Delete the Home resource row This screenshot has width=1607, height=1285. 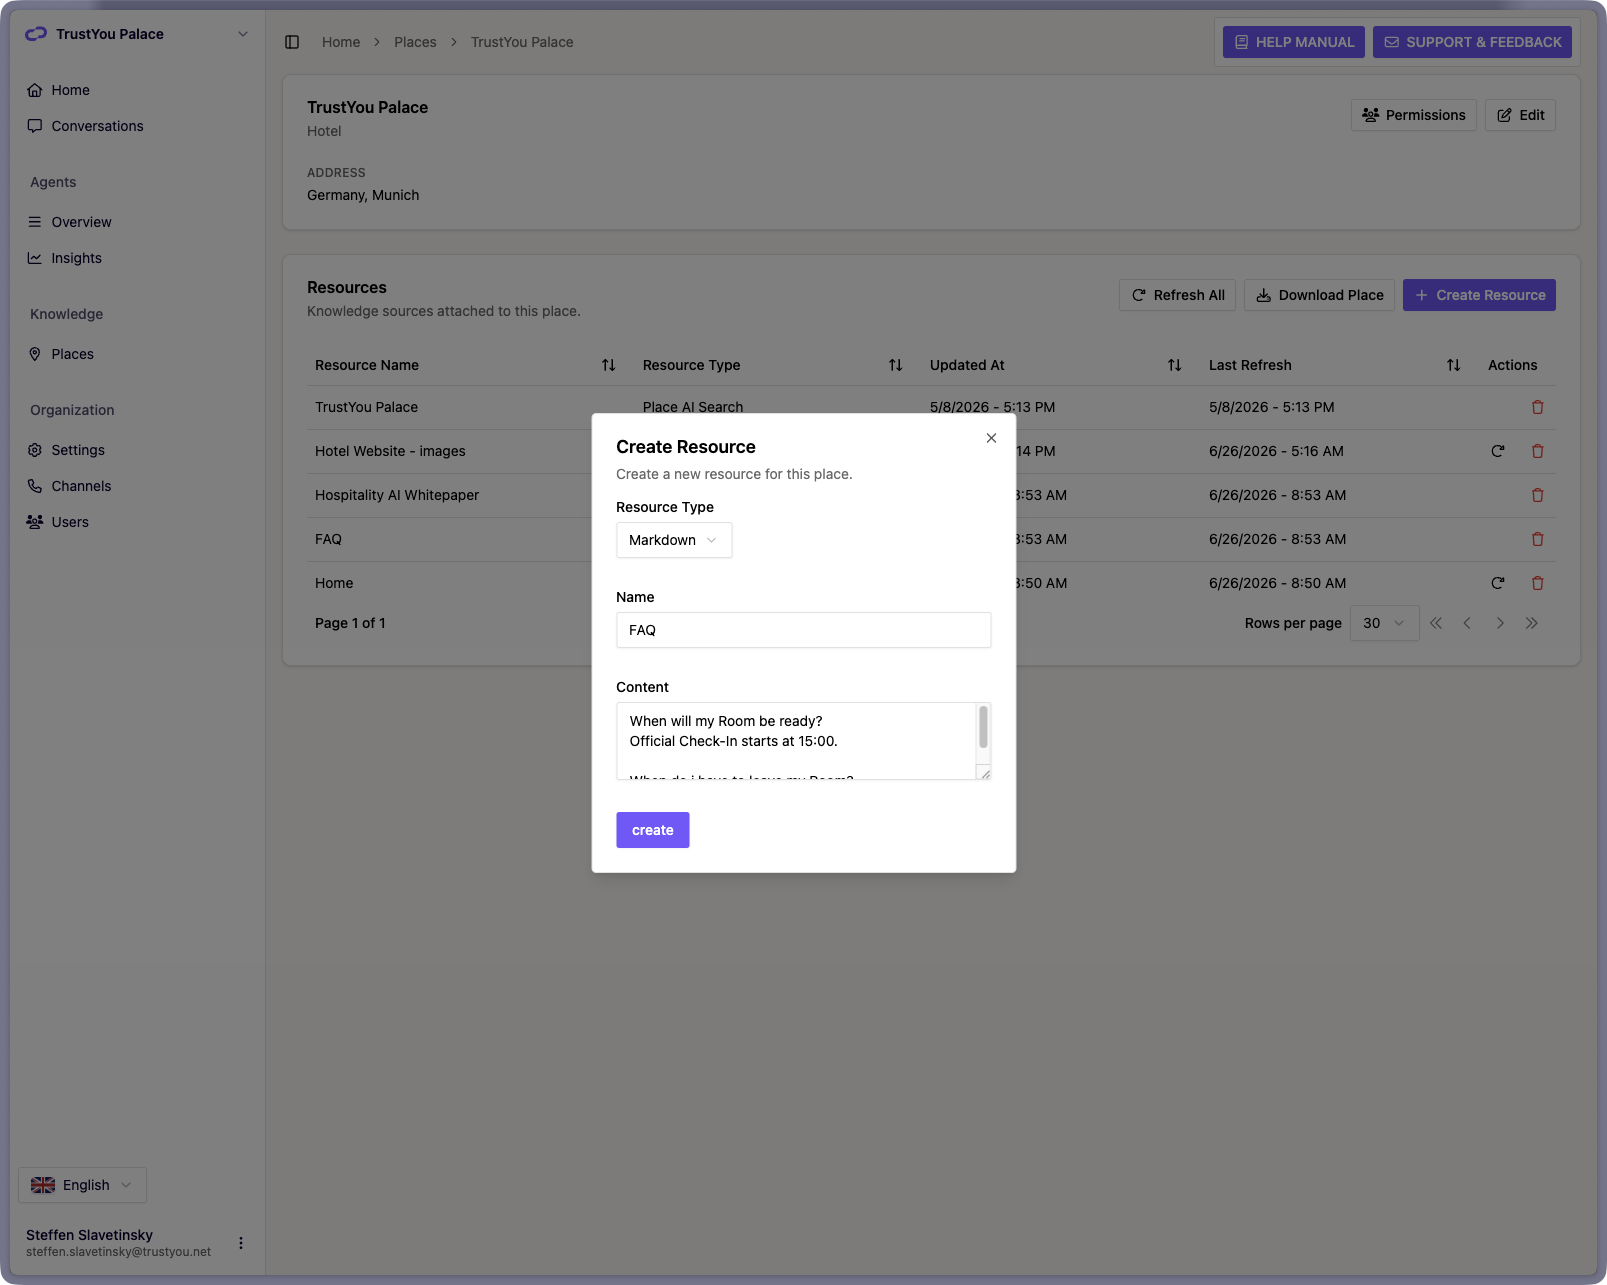tap(1538, 583)
